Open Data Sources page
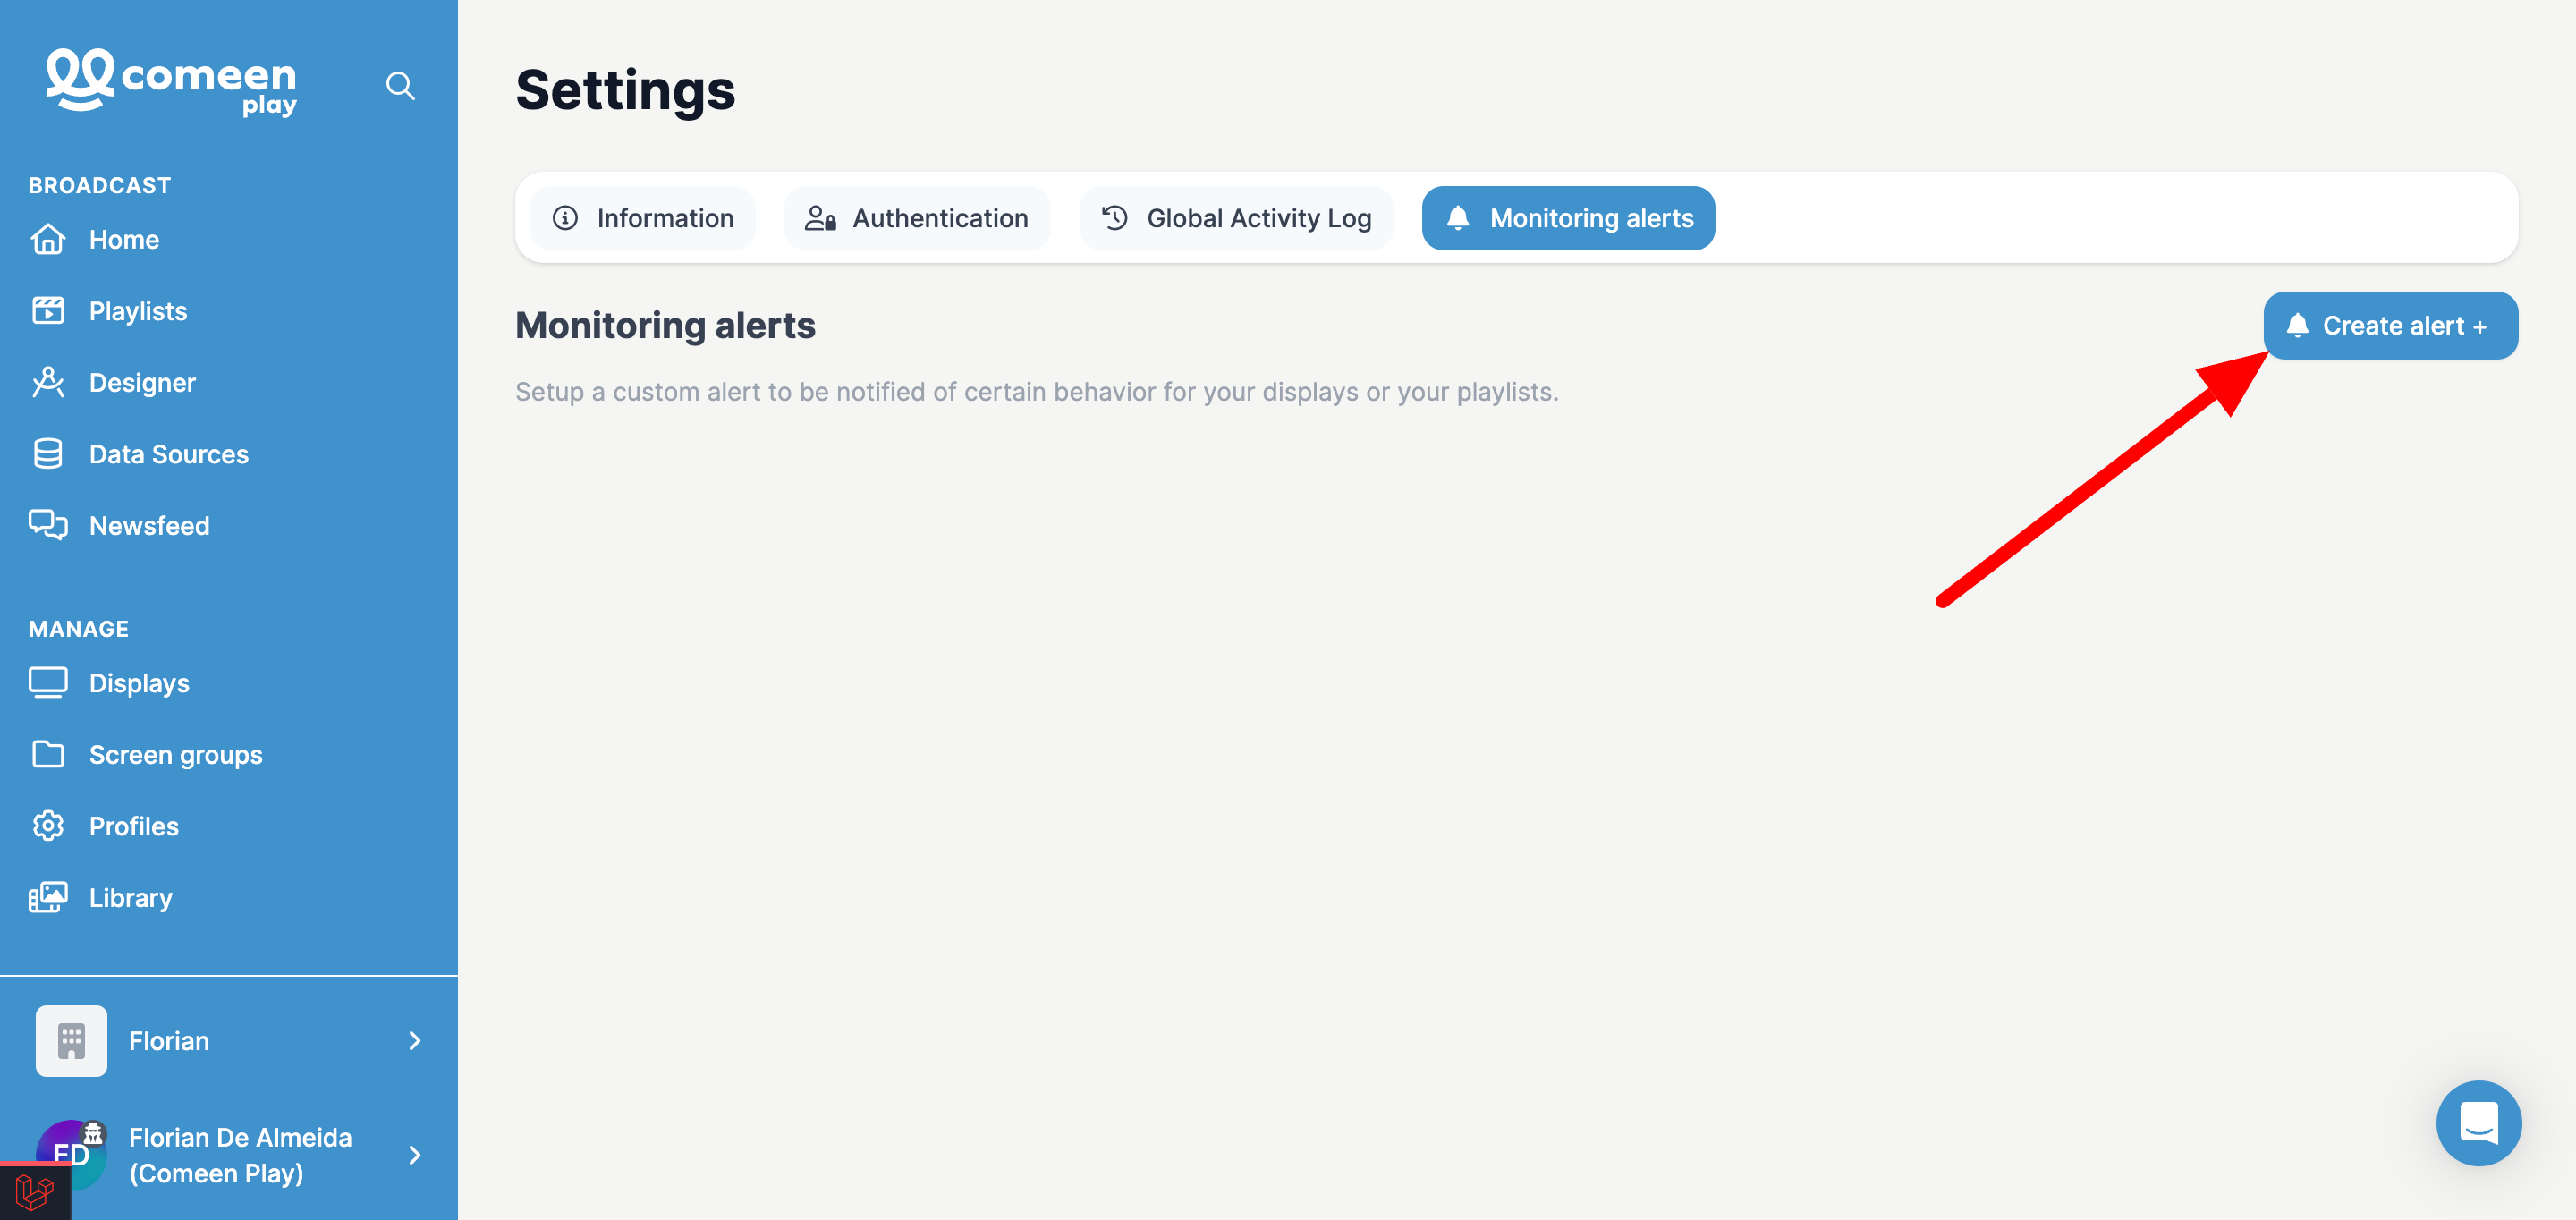The image size is (2576, 1220). (168, 454)
